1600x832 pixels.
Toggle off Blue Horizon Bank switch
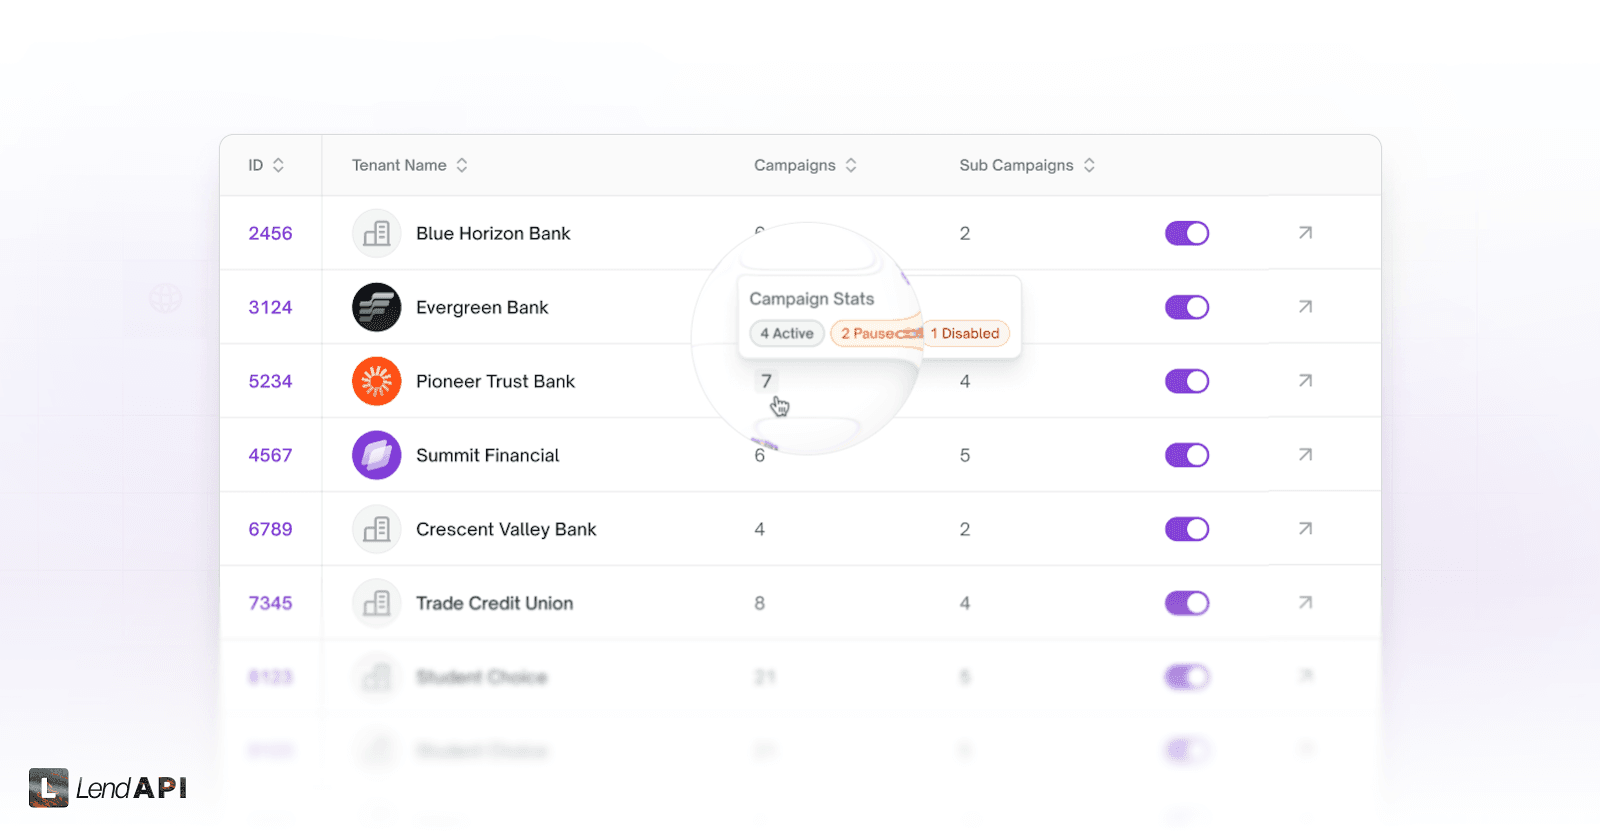1187,233
